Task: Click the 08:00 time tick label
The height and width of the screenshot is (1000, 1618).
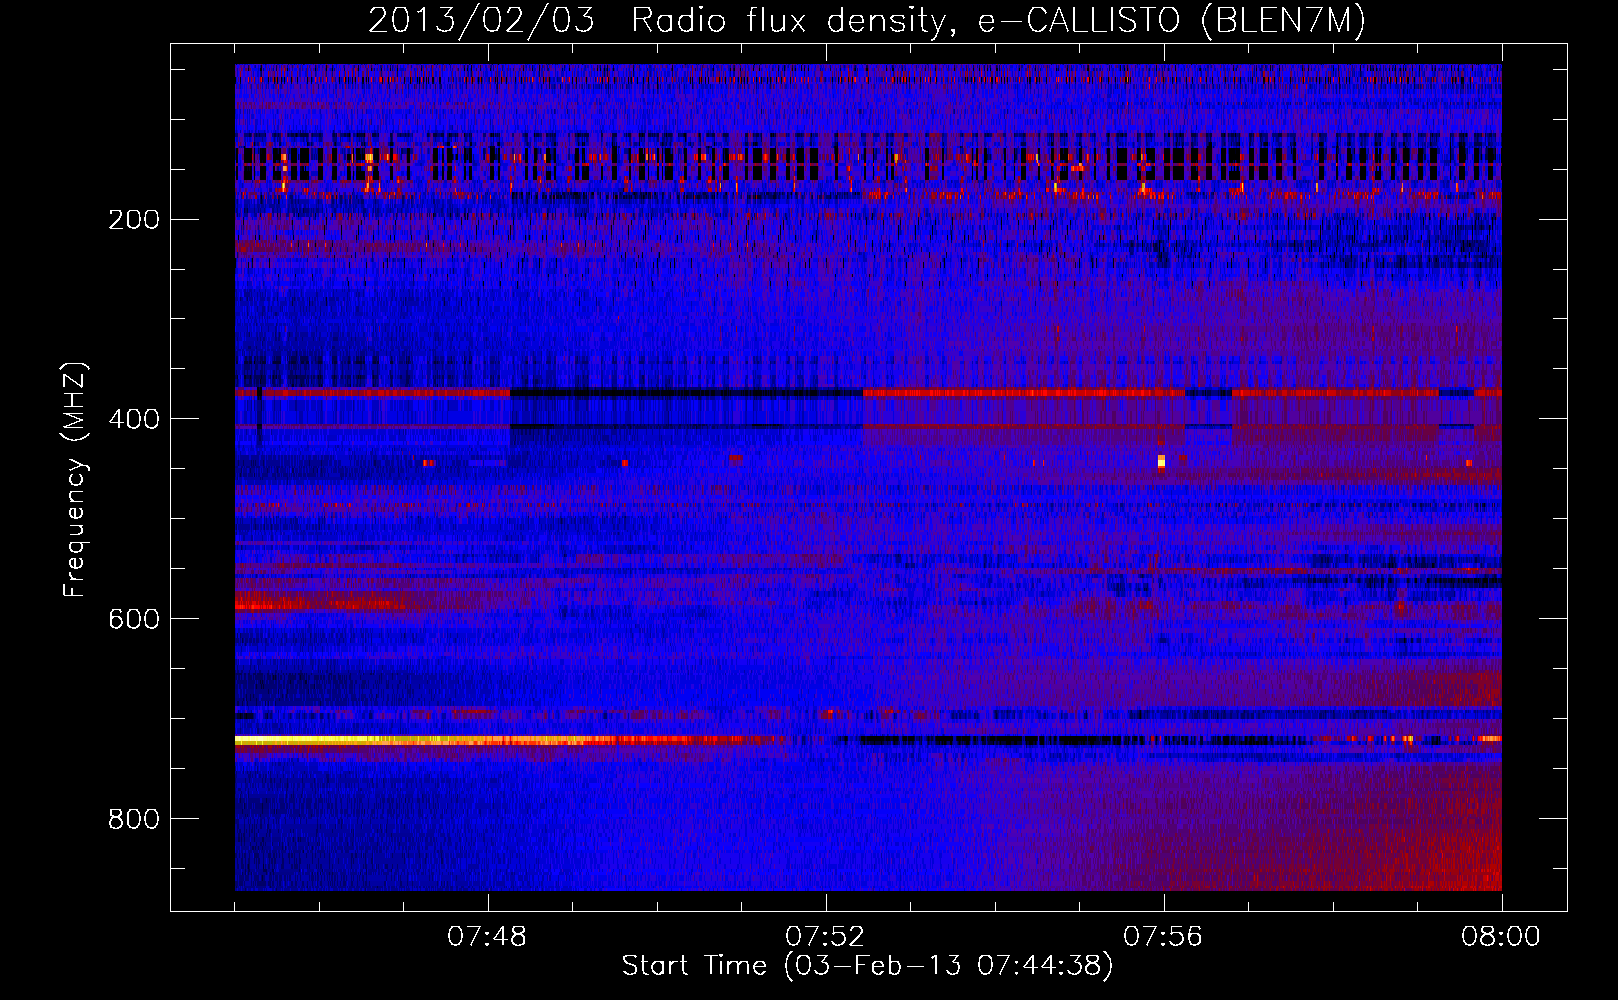Action: (x=1501, y=937)
